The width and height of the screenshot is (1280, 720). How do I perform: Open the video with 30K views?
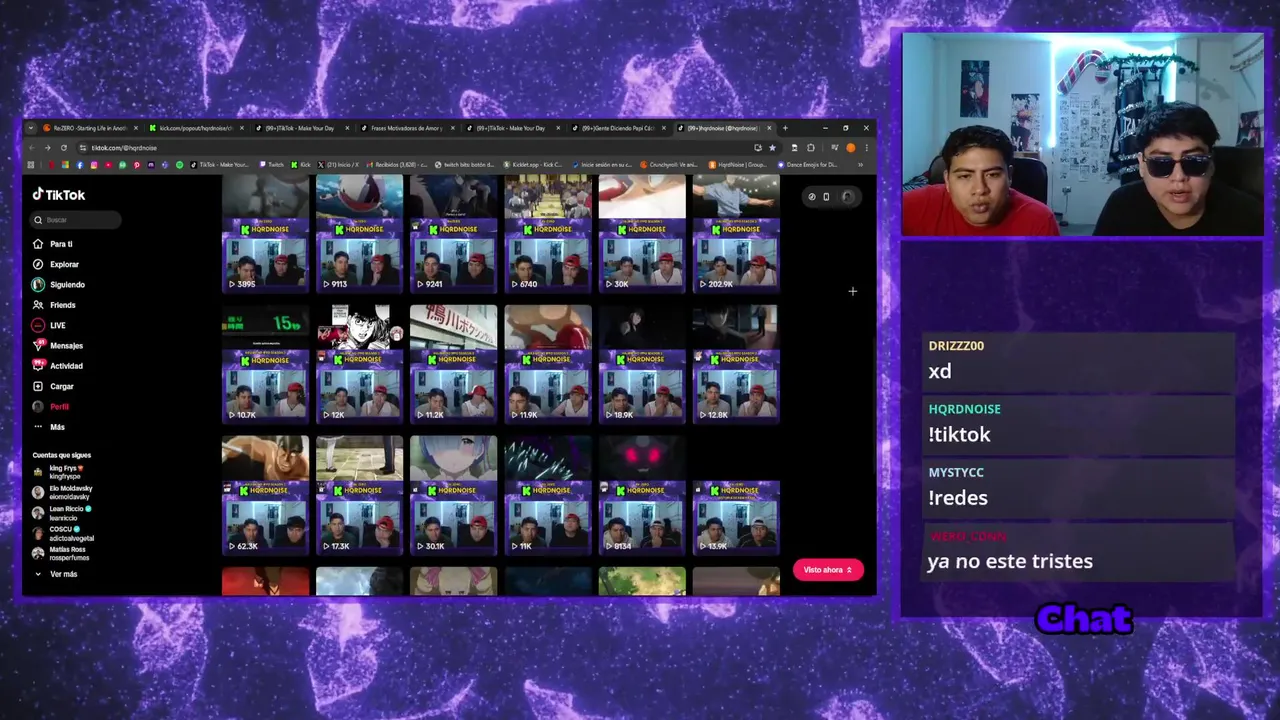[x=642, y=233]
